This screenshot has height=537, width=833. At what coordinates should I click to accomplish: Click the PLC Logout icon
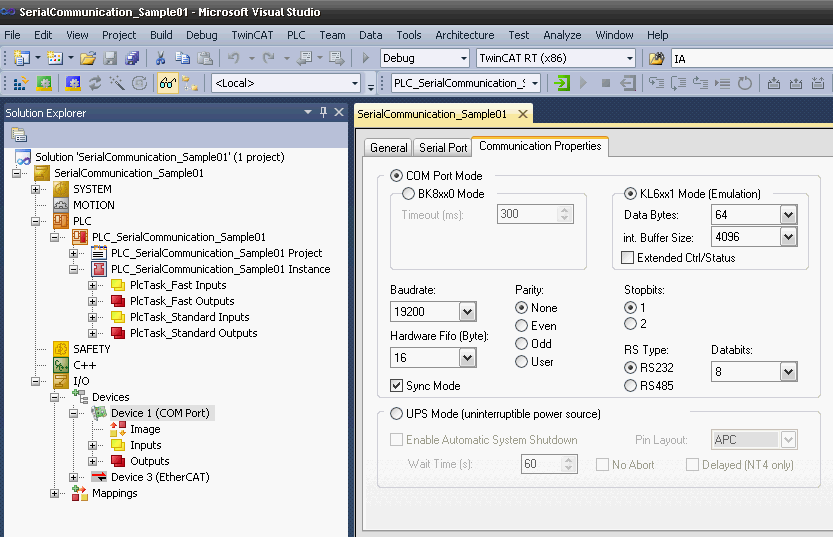tap(628, 83)
